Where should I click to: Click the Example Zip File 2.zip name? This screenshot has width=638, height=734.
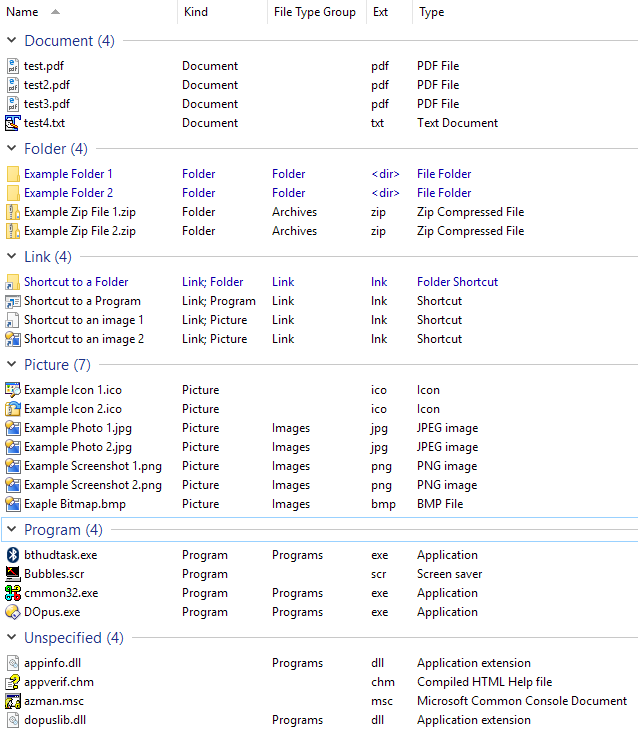(80, 231)
